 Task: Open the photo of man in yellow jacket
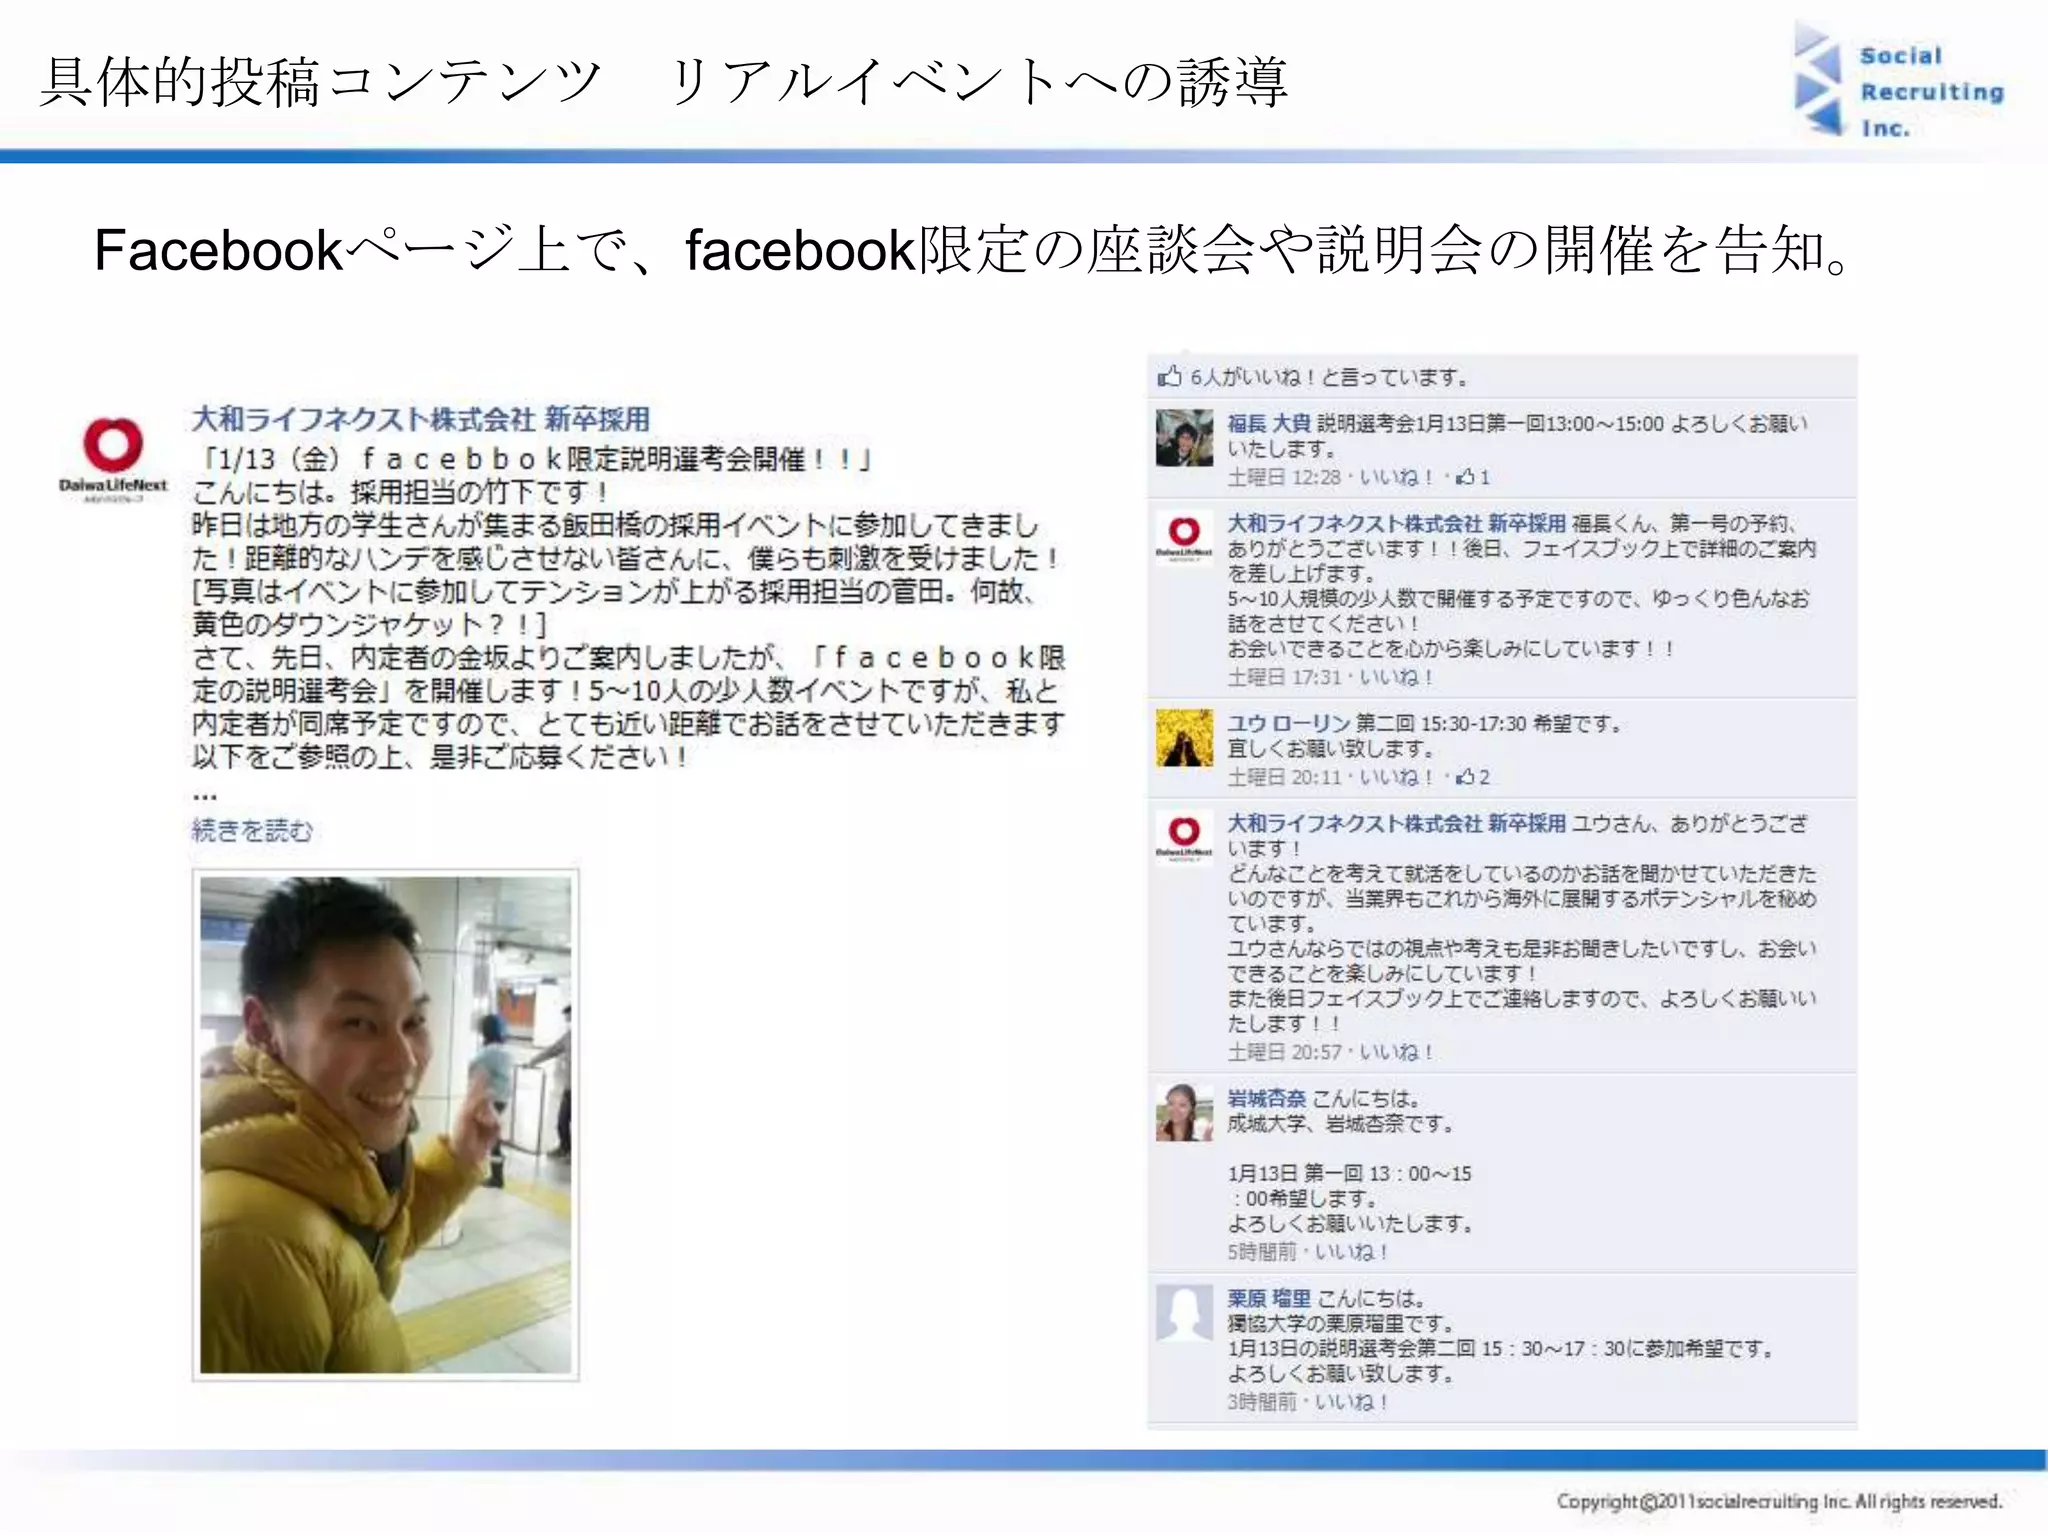click(385, 1124)
